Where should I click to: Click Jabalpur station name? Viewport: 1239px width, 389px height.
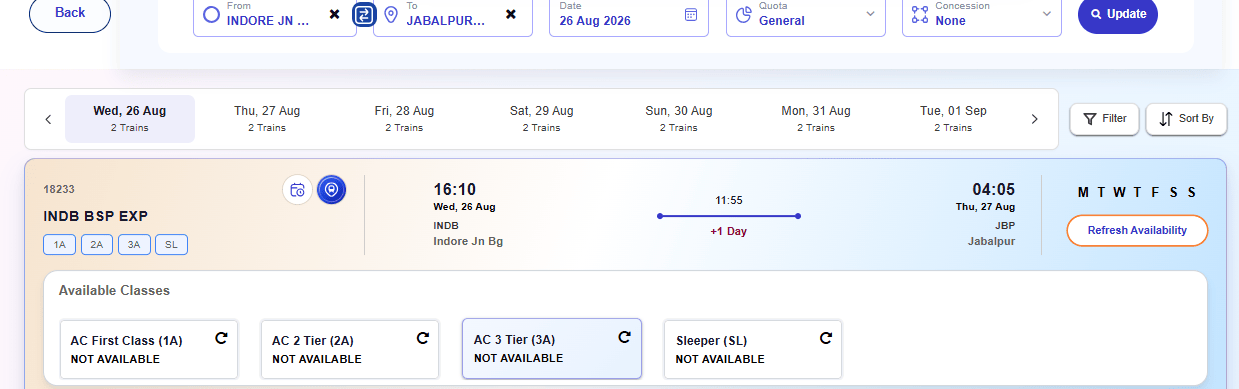pyautogui.click(x=992, y=241)
